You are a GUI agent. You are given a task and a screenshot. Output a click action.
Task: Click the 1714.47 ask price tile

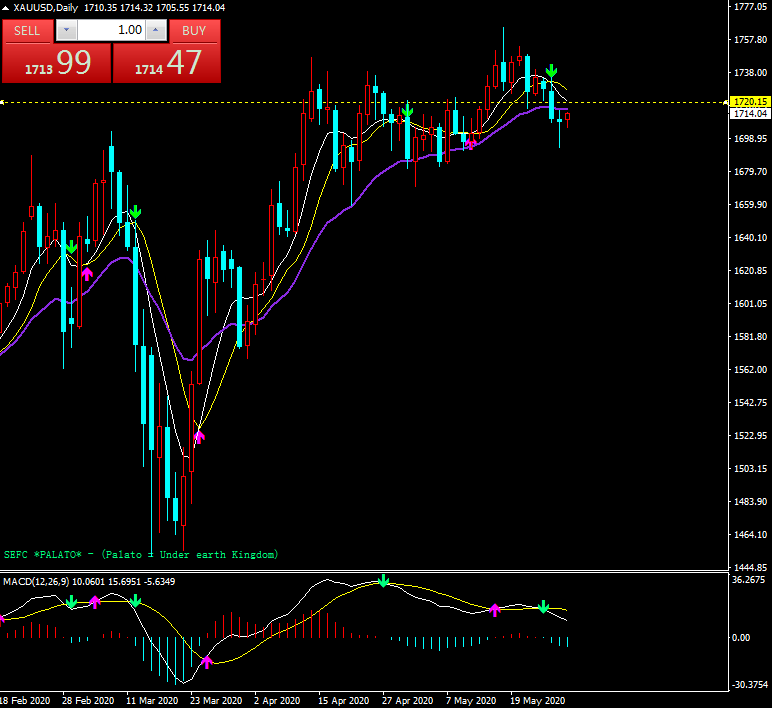pos(167,63)
